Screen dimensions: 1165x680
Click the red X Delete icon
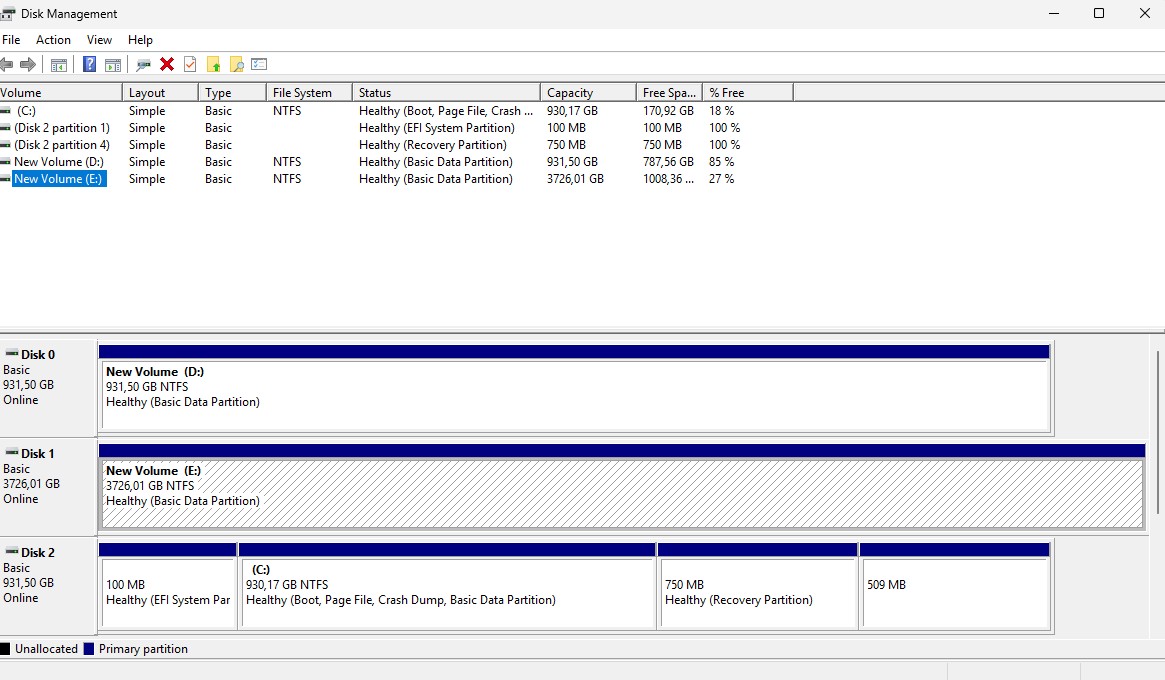(x=167, y=65)
